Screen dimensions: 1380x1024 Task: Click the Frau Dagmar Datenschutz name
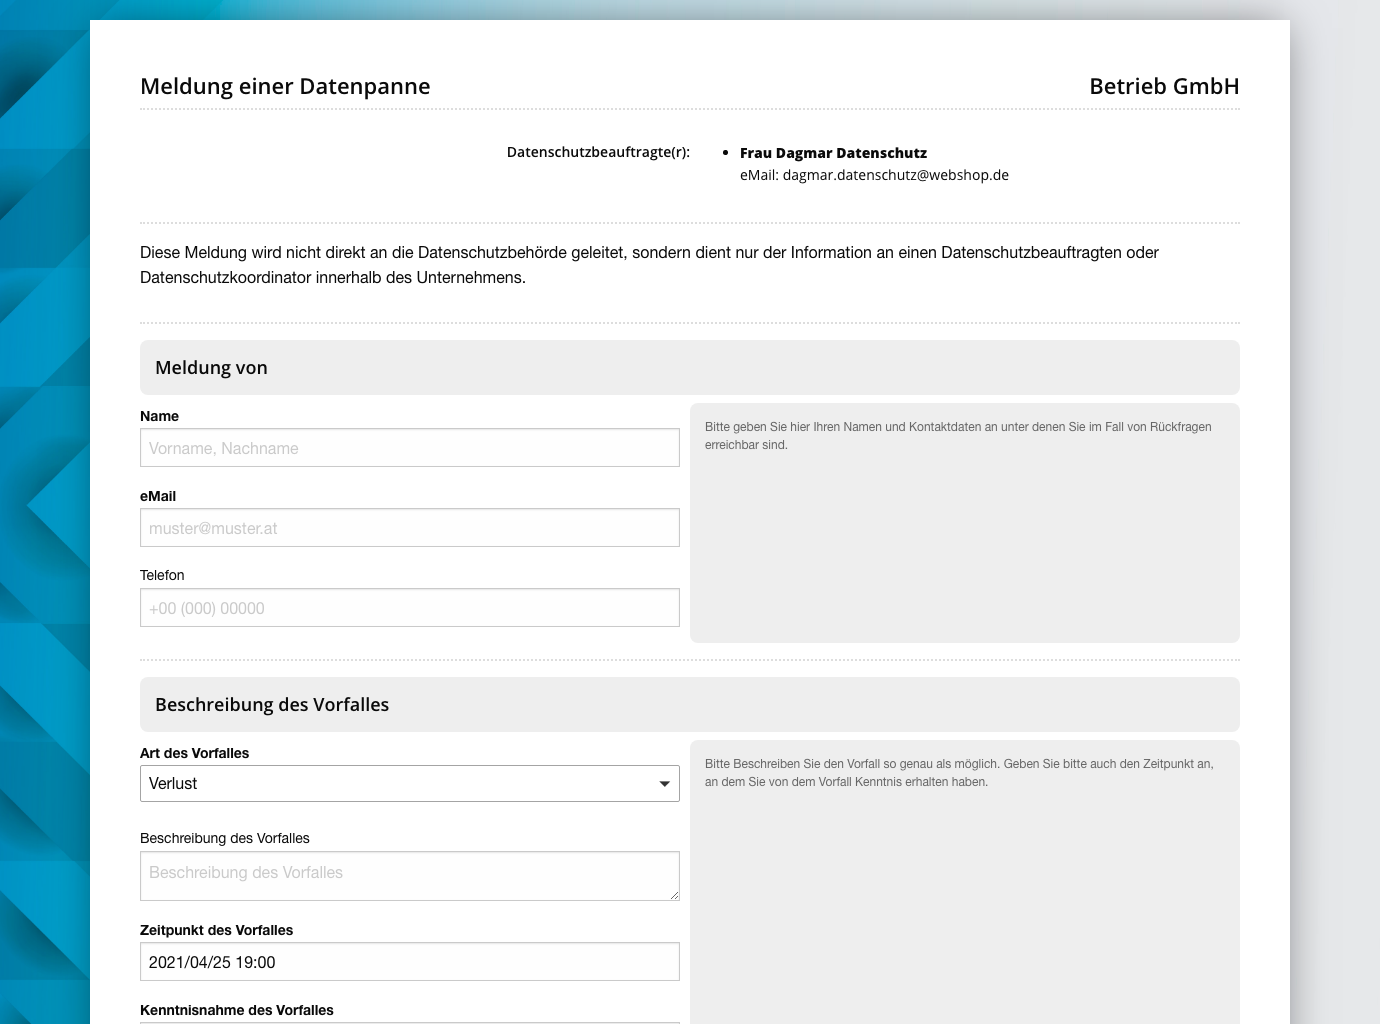(x=833, y=152)
